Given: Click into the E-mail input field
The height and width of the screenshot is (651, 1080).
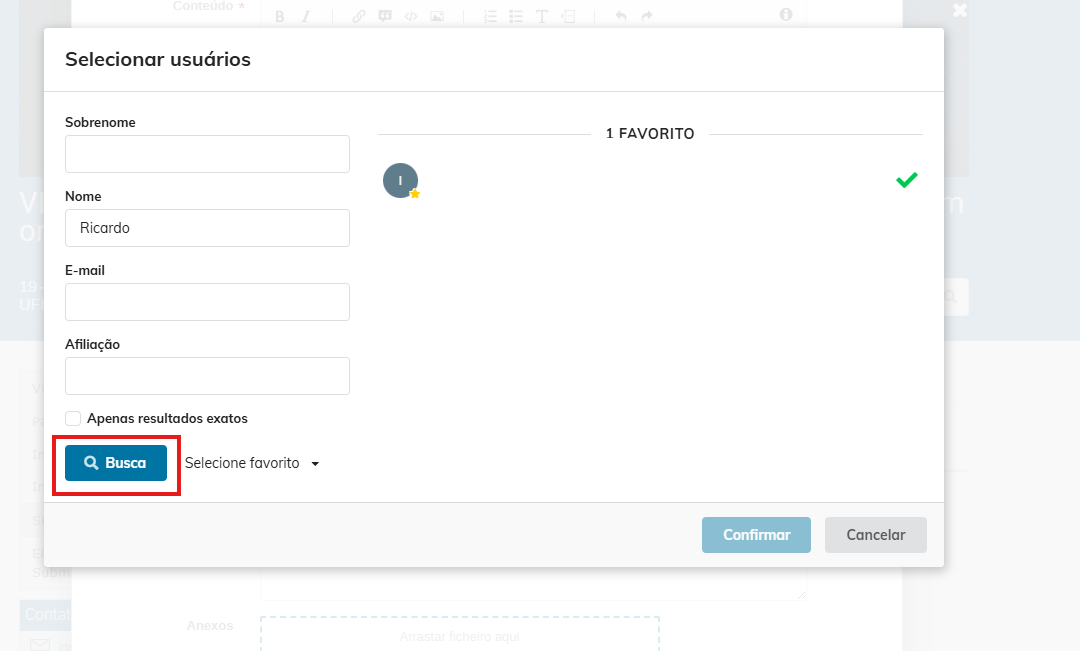Looking at the screenshot, I should [207, 302].
